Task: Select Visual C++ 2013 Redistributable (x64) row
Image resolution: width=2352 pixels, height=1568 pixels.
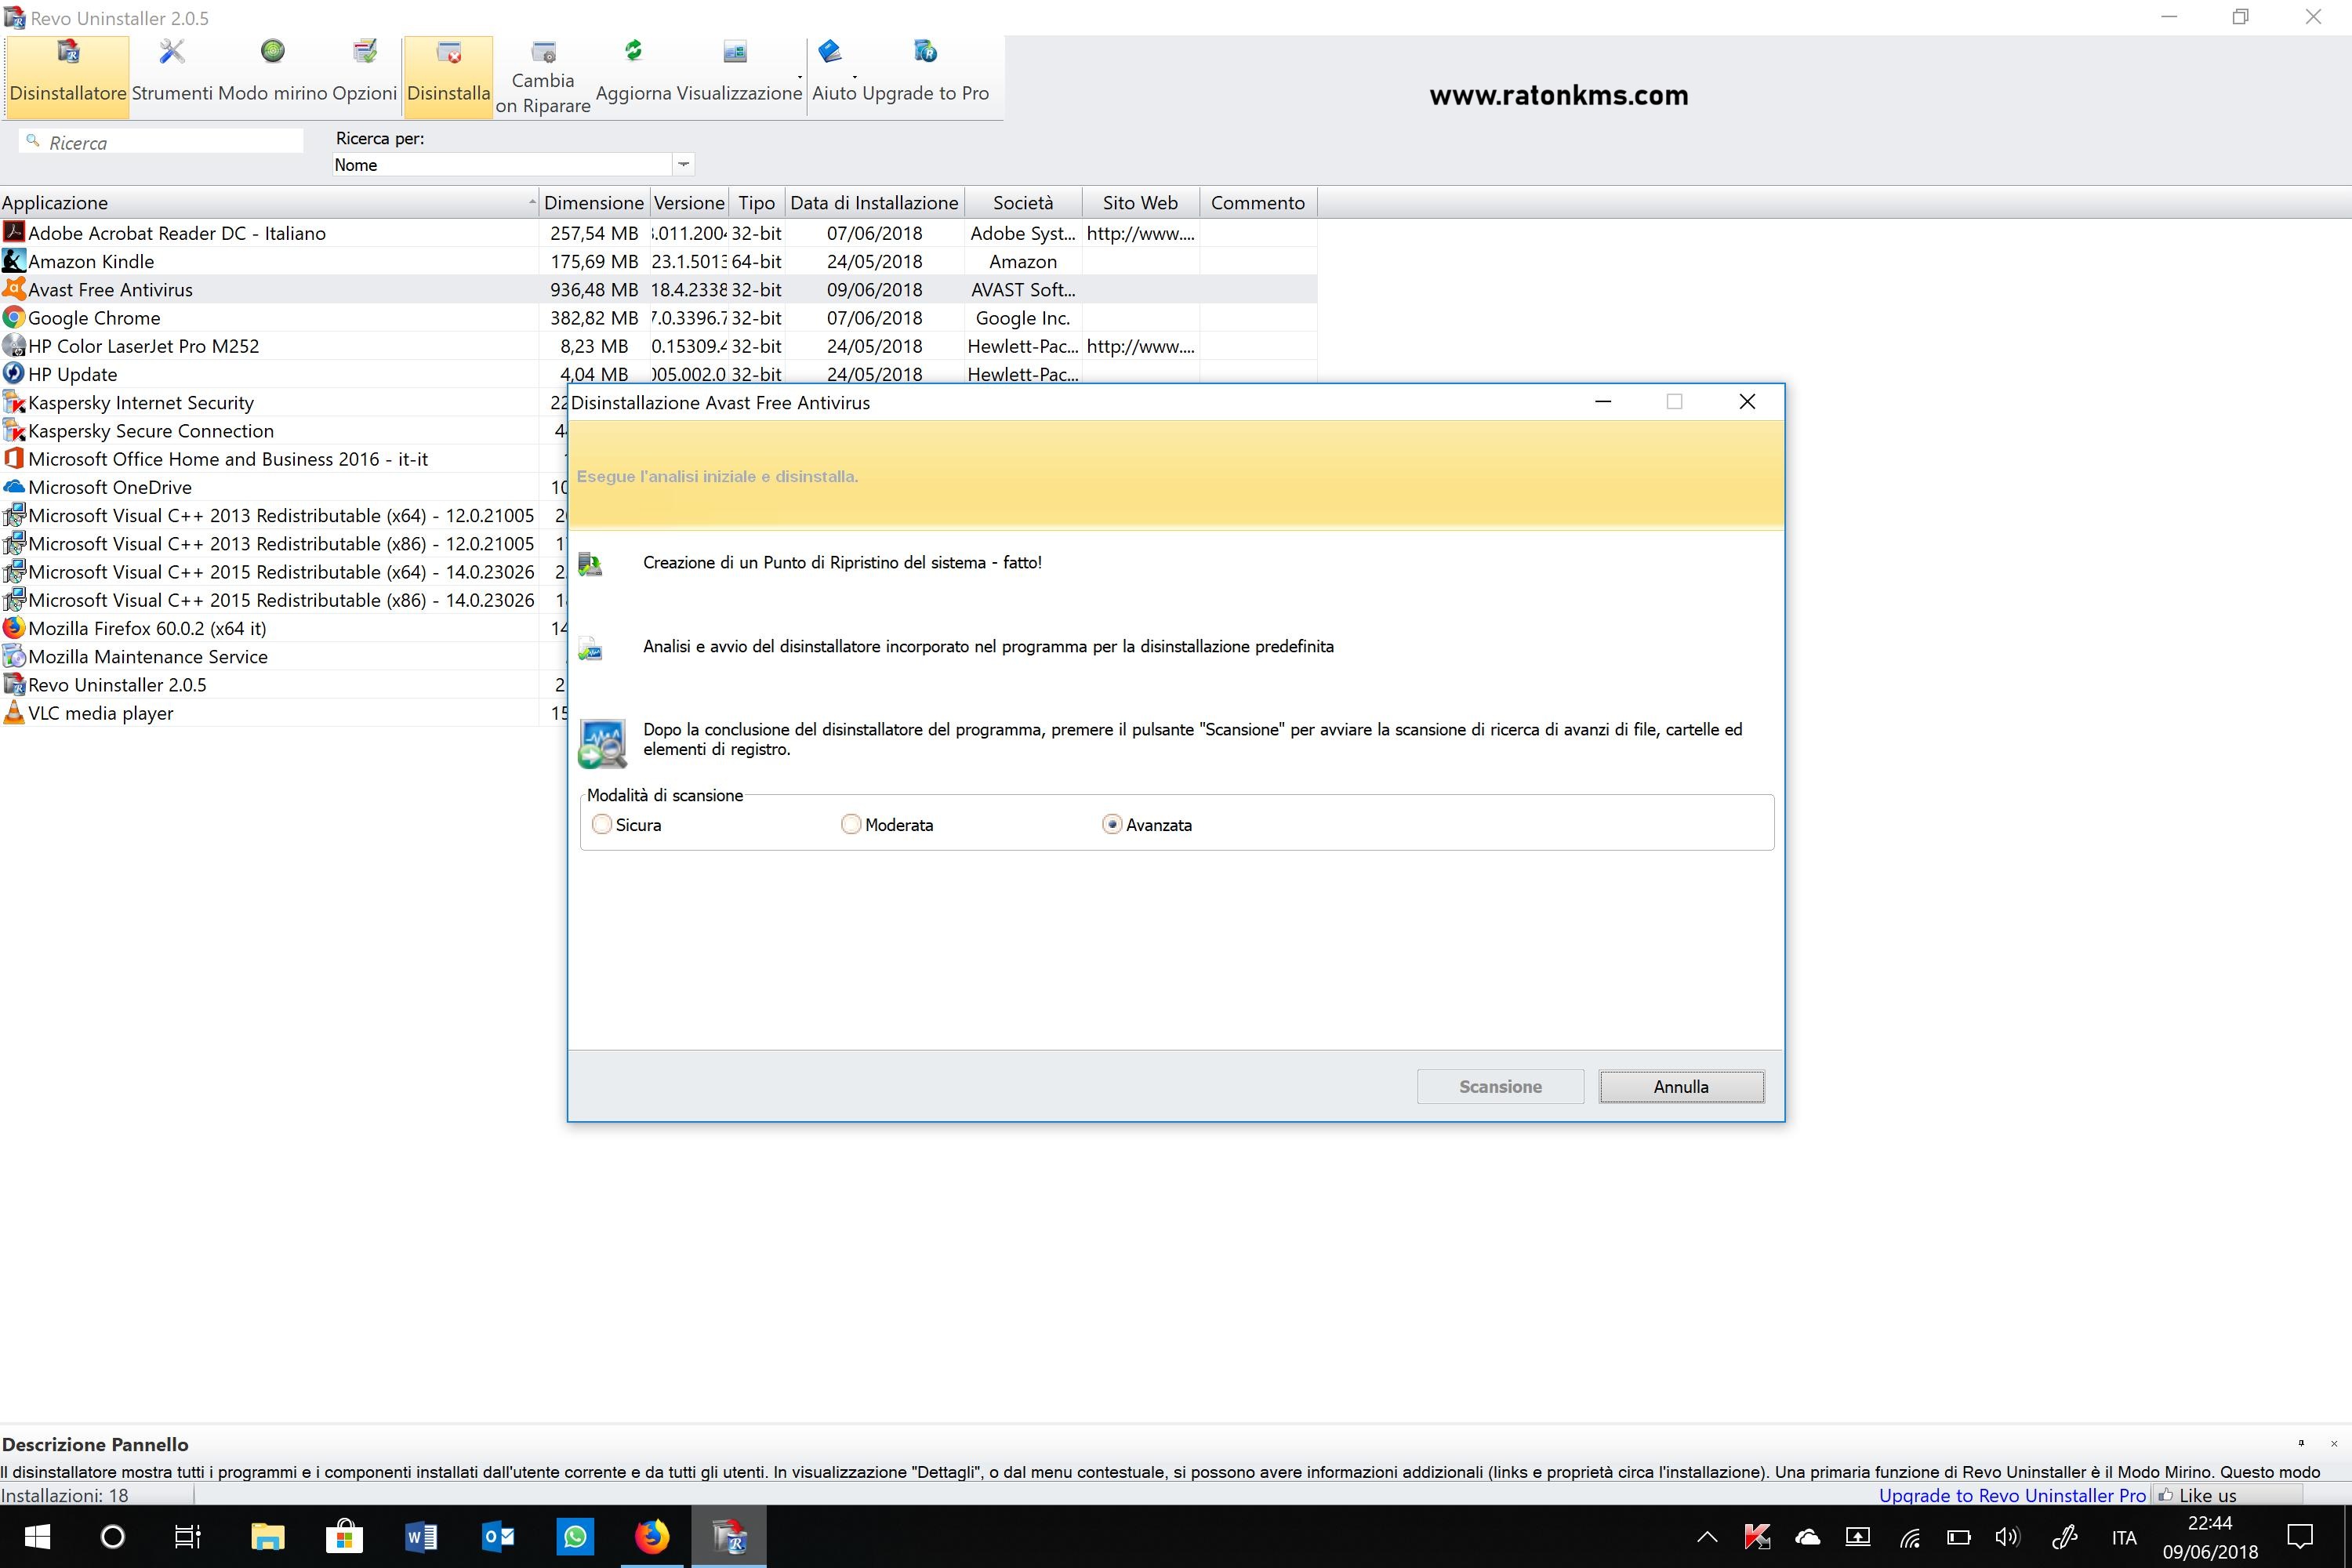Action: [283, 515]
